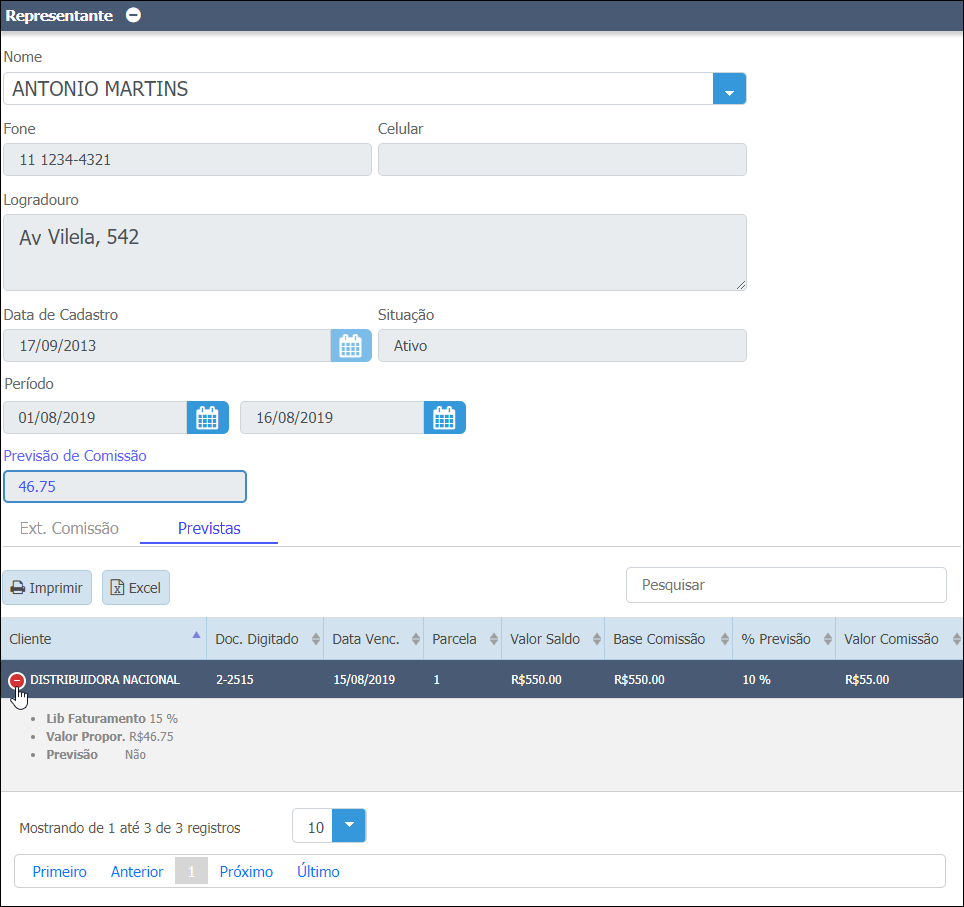Screen dimensions: 964x907
Task: Click the Nome field showing ANTONIO MARTINS
Action: click(358, 89)
